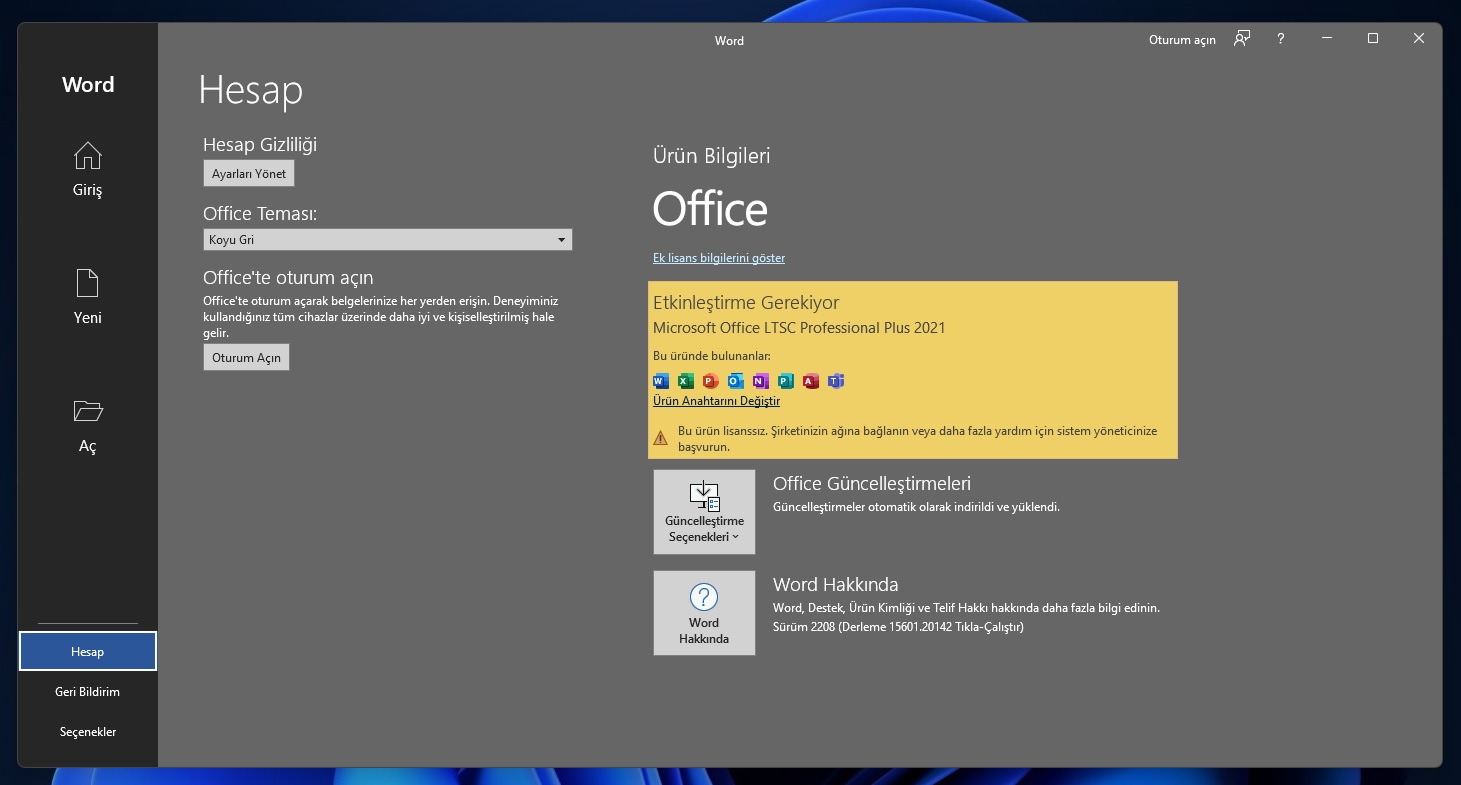Click the blue Outlook icon in product list
The height and width of the screenshot is (785, 1461).
[735, 381]
